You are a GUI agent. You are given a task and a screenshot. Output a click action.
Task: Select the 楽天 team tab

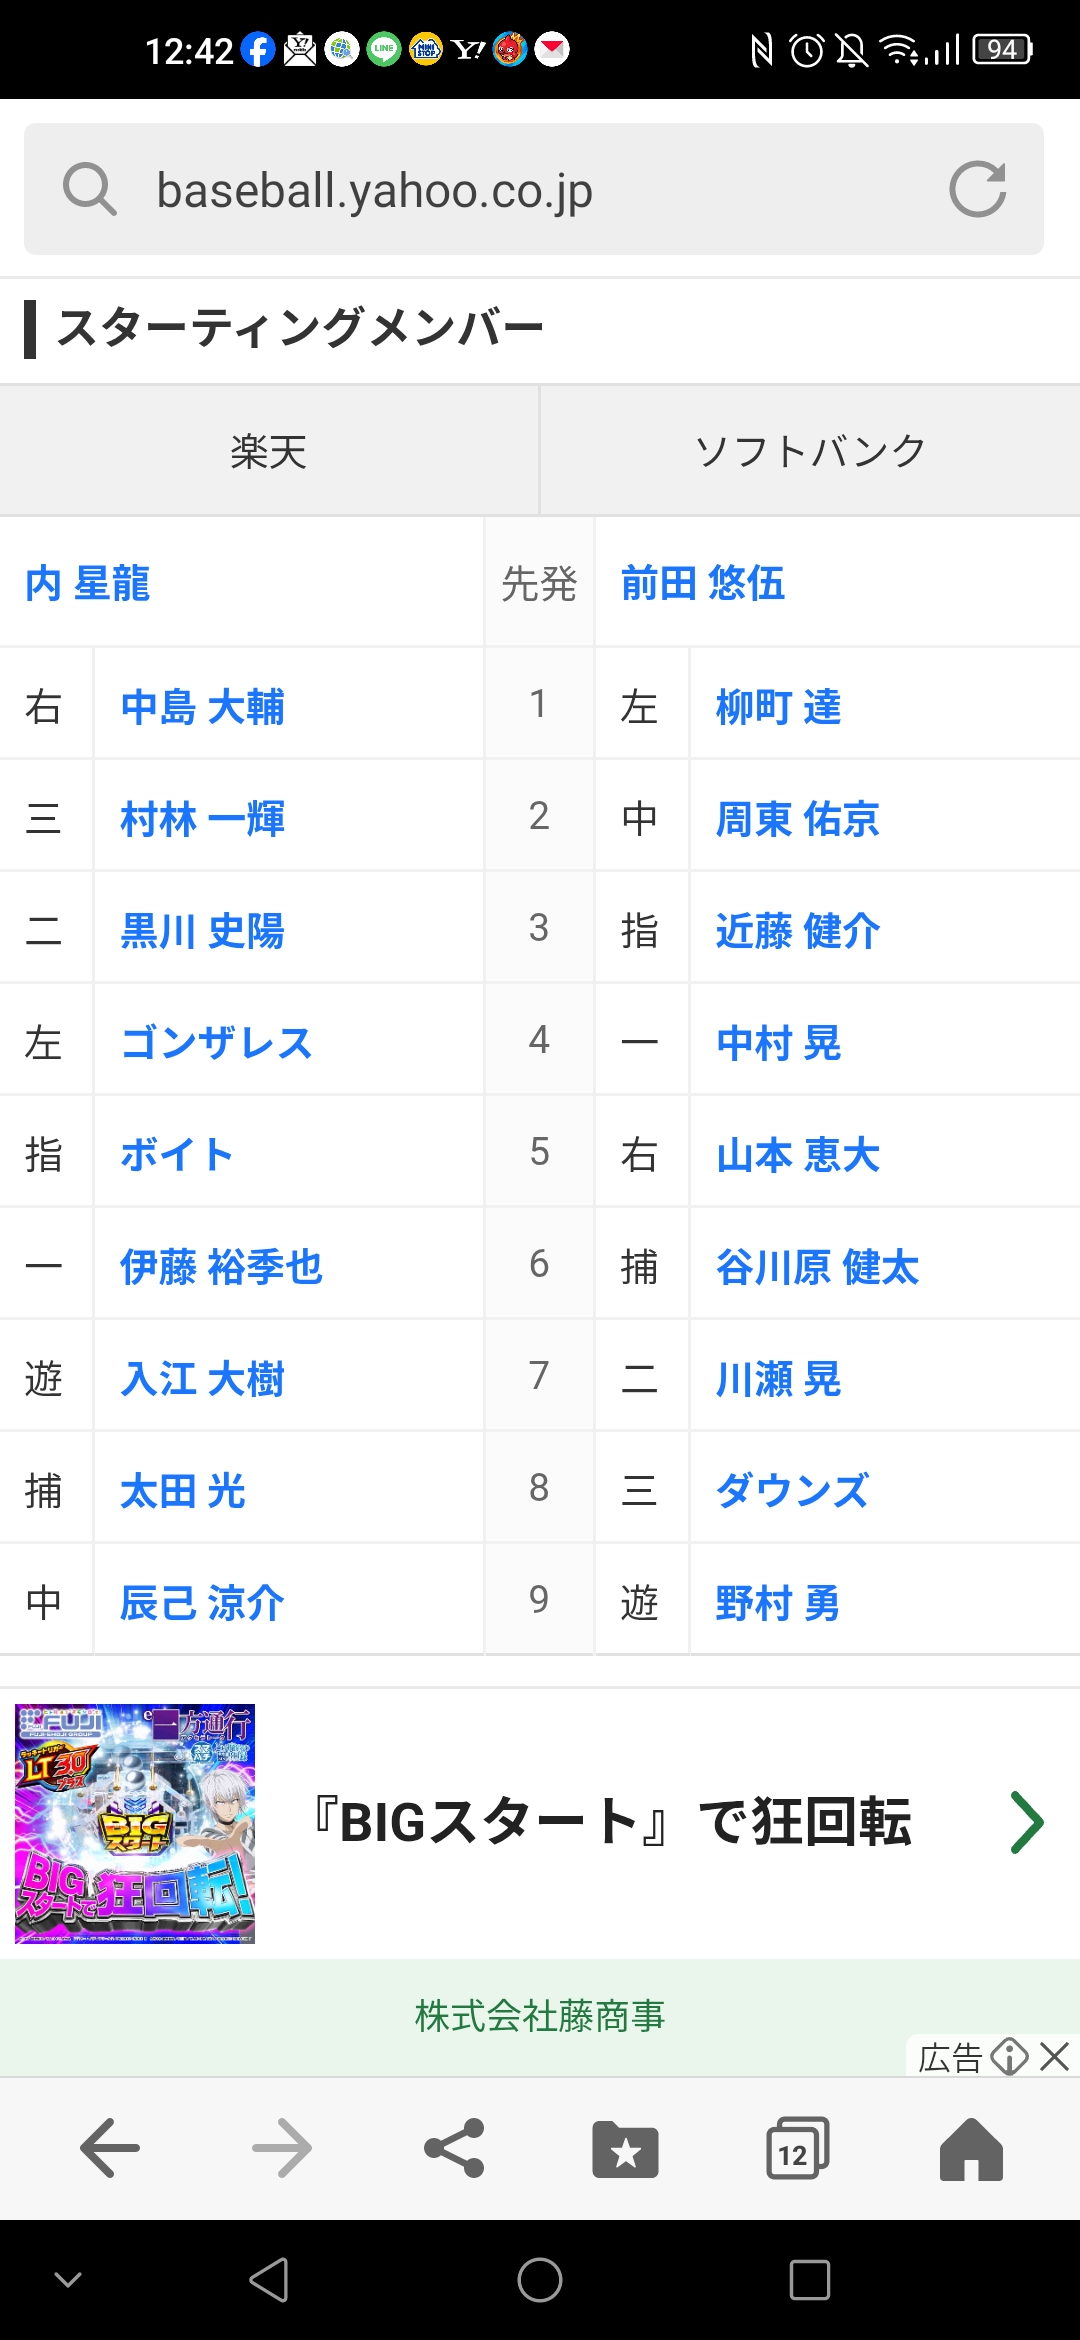269,451
